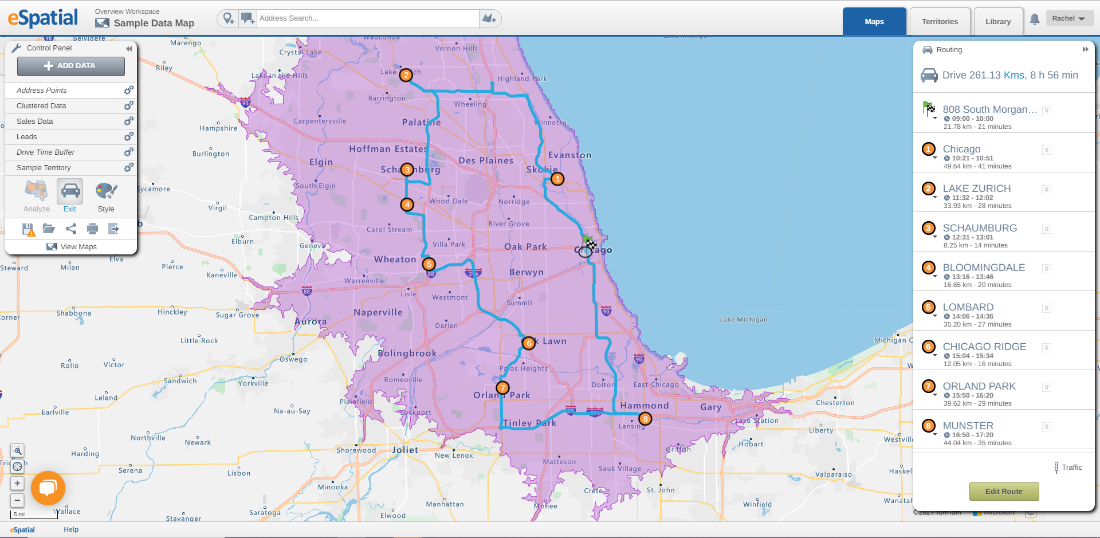Image resolution: width=1100 pixels, height=538 pixels.
Task: Click route stop marker 7 at Orland Park
Action: pos(502,387)
